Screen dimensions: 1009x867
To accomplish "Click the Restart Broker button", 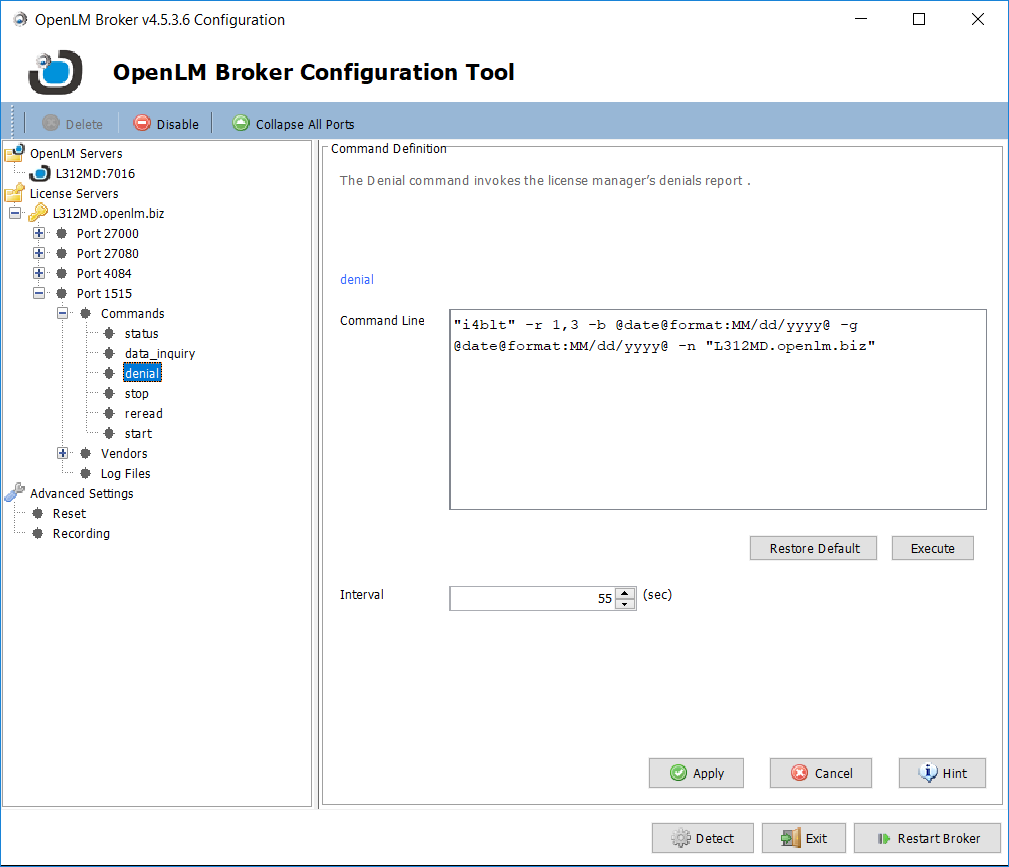I will 927,838.
